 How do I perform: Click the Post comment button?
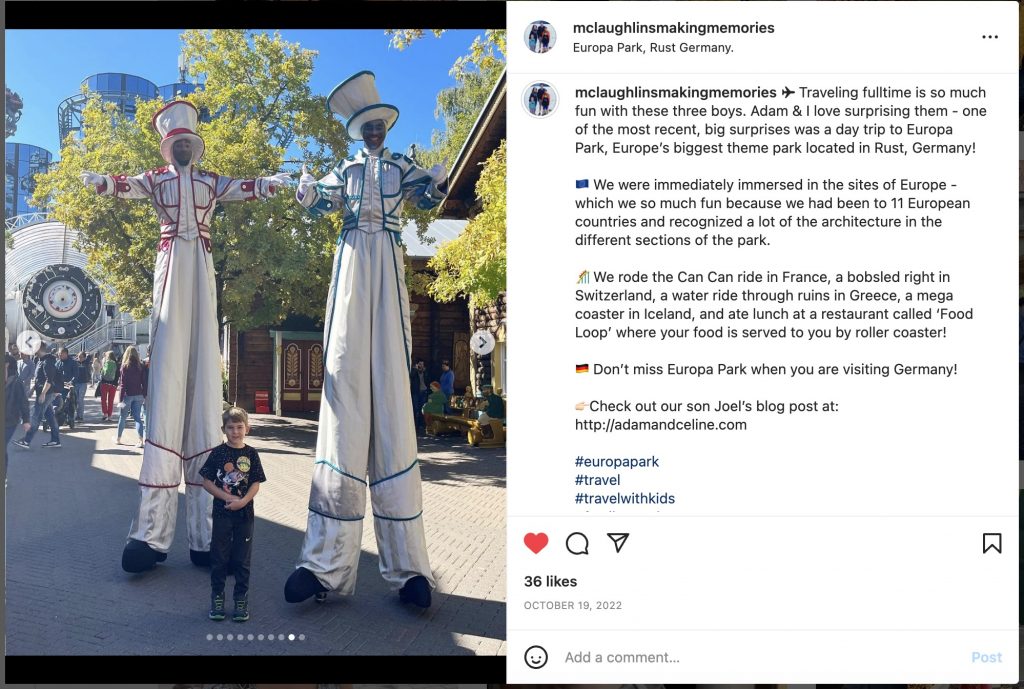[986, 657]
